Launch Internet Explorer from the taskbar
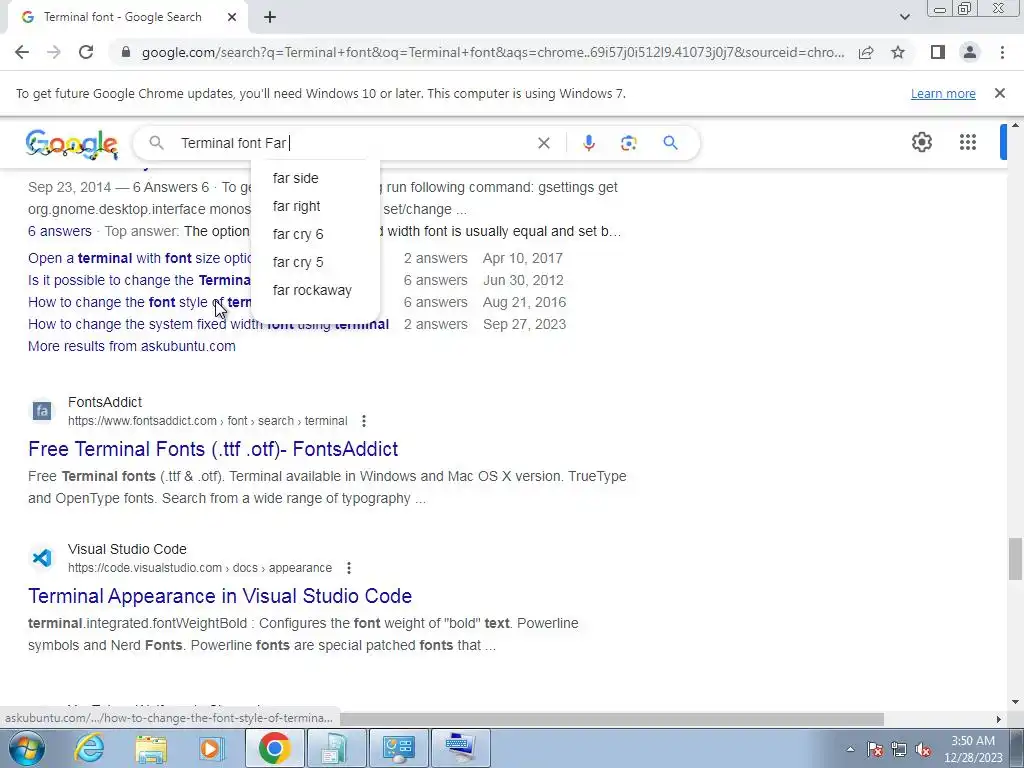 coord(89,748)
